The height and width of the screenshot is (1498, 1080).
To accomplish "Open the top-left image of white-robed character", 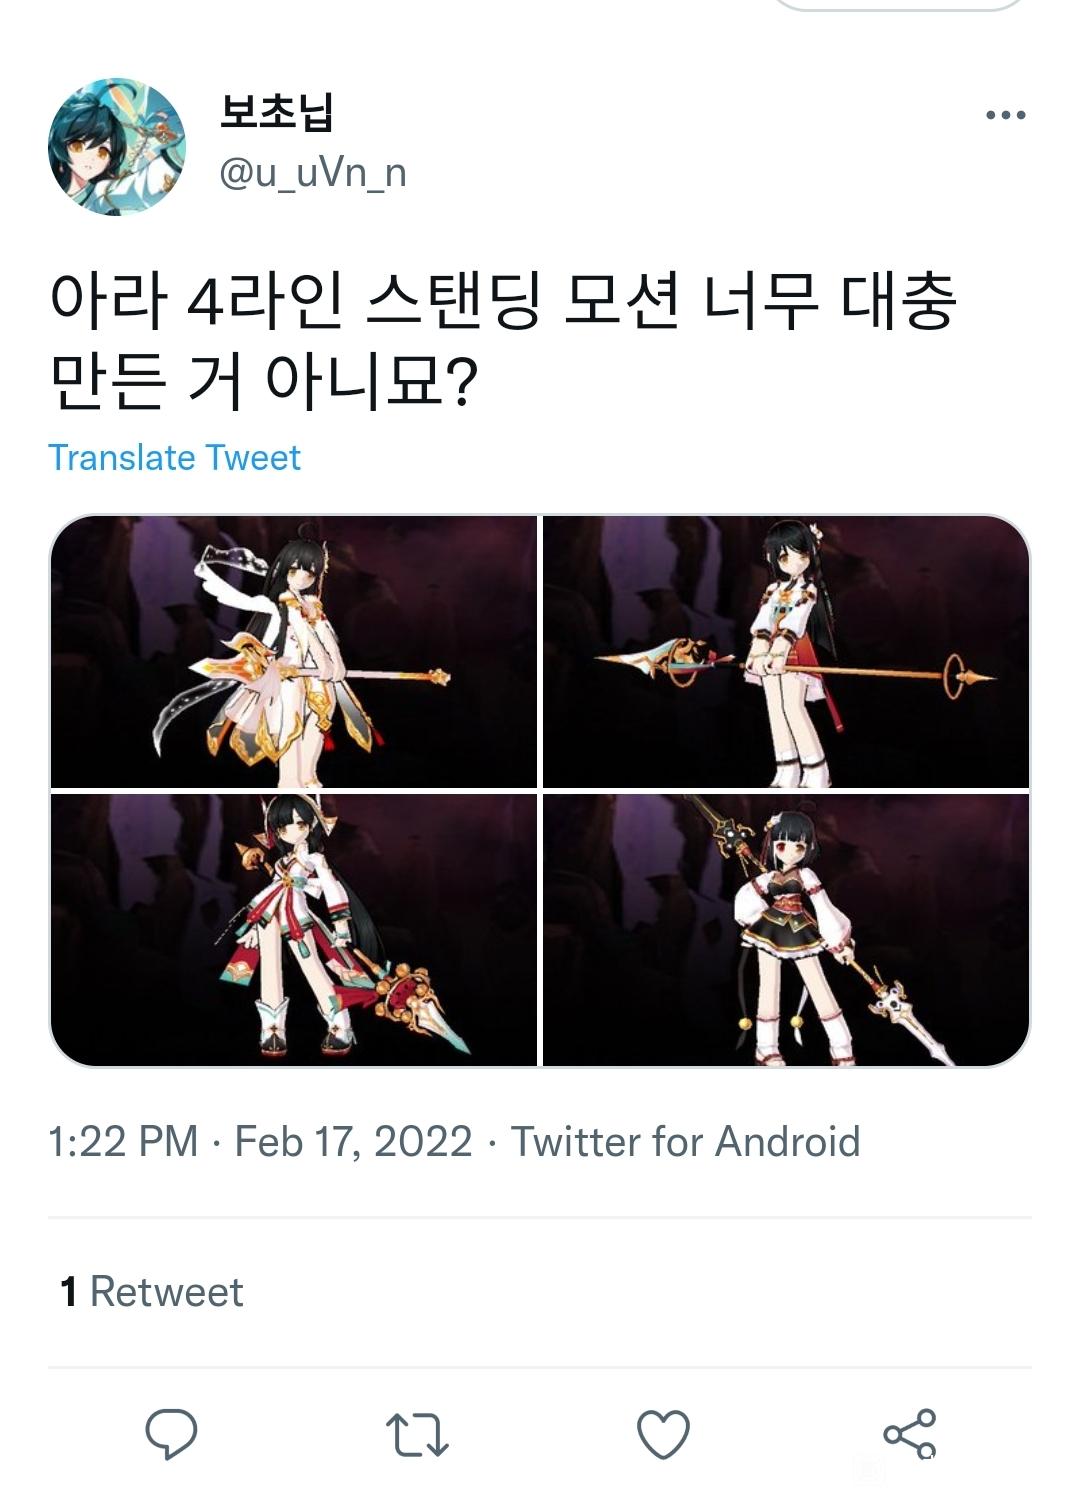I will (294, 652).
